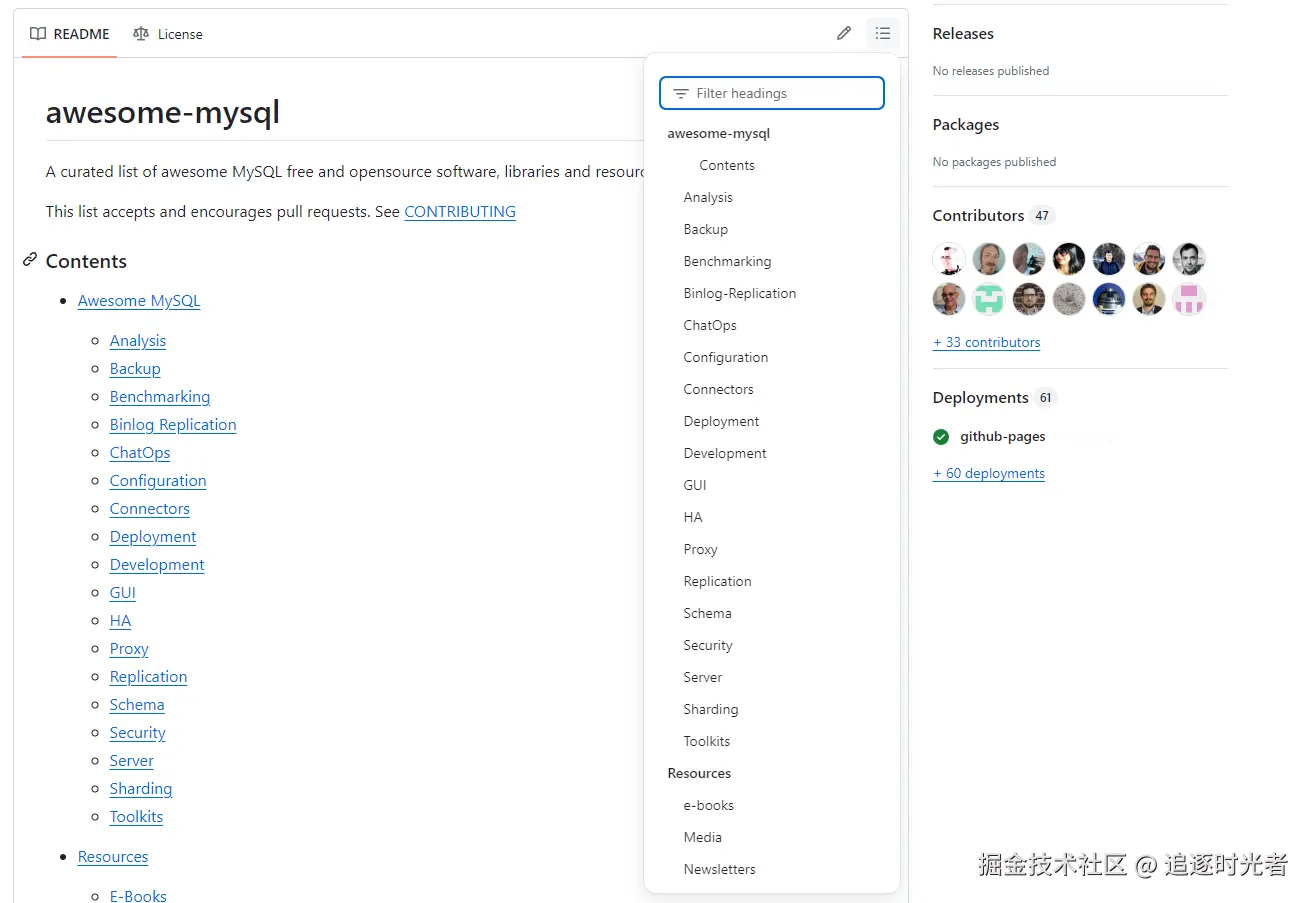1313x903 pixels.
Task: Select Toolkits in outline menu
Action: point(707,741)
